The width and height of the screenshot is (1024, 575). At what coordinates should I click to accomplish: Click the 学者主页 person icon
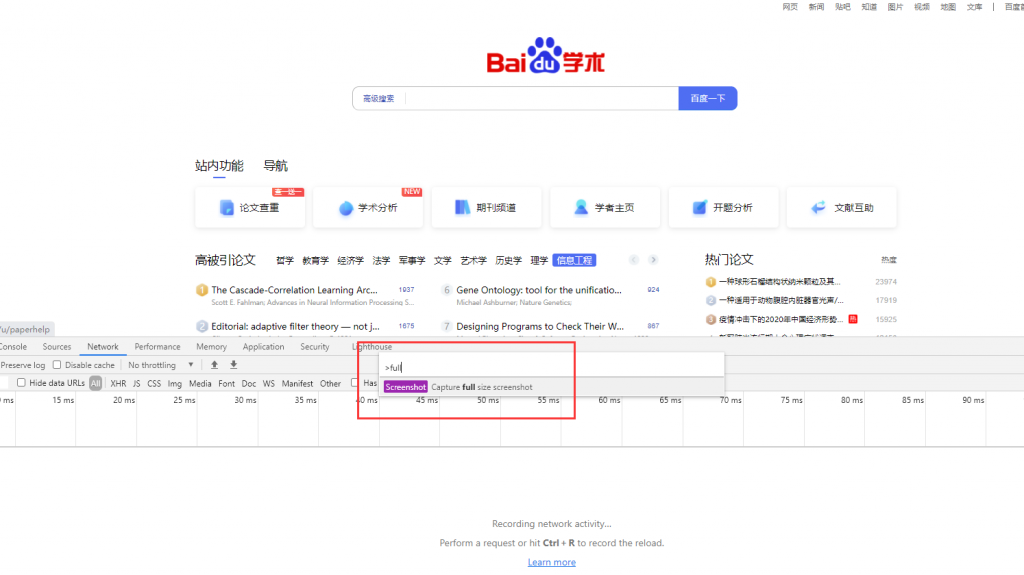point(581,208)
